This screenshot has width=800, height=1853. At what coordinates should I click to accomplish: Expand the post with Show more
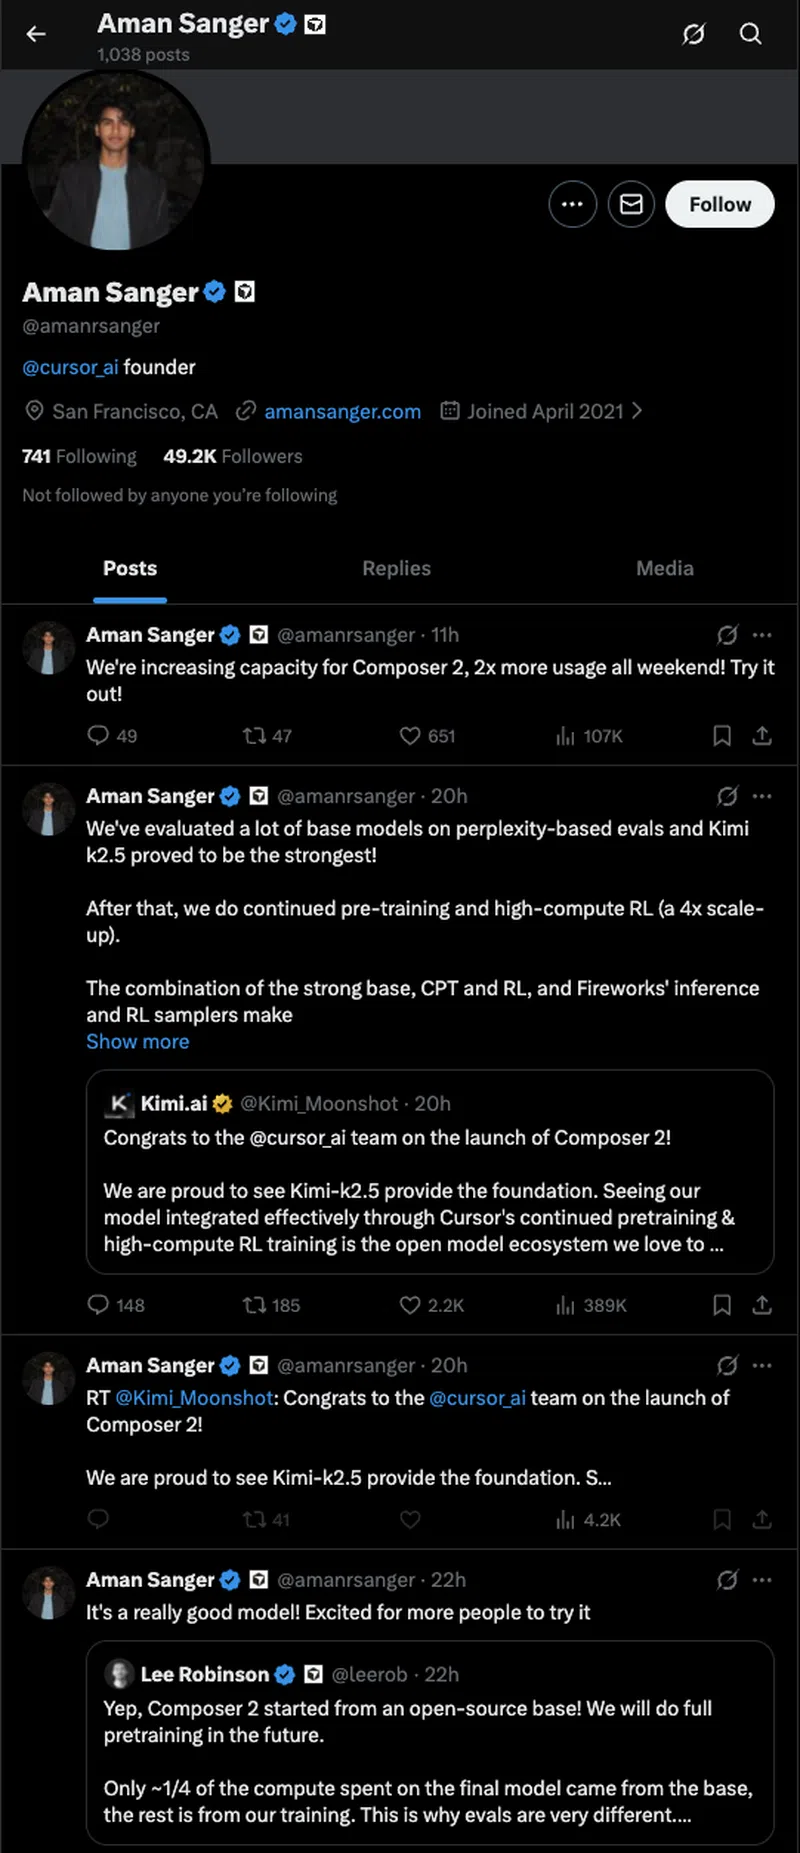coord(137,1041)
